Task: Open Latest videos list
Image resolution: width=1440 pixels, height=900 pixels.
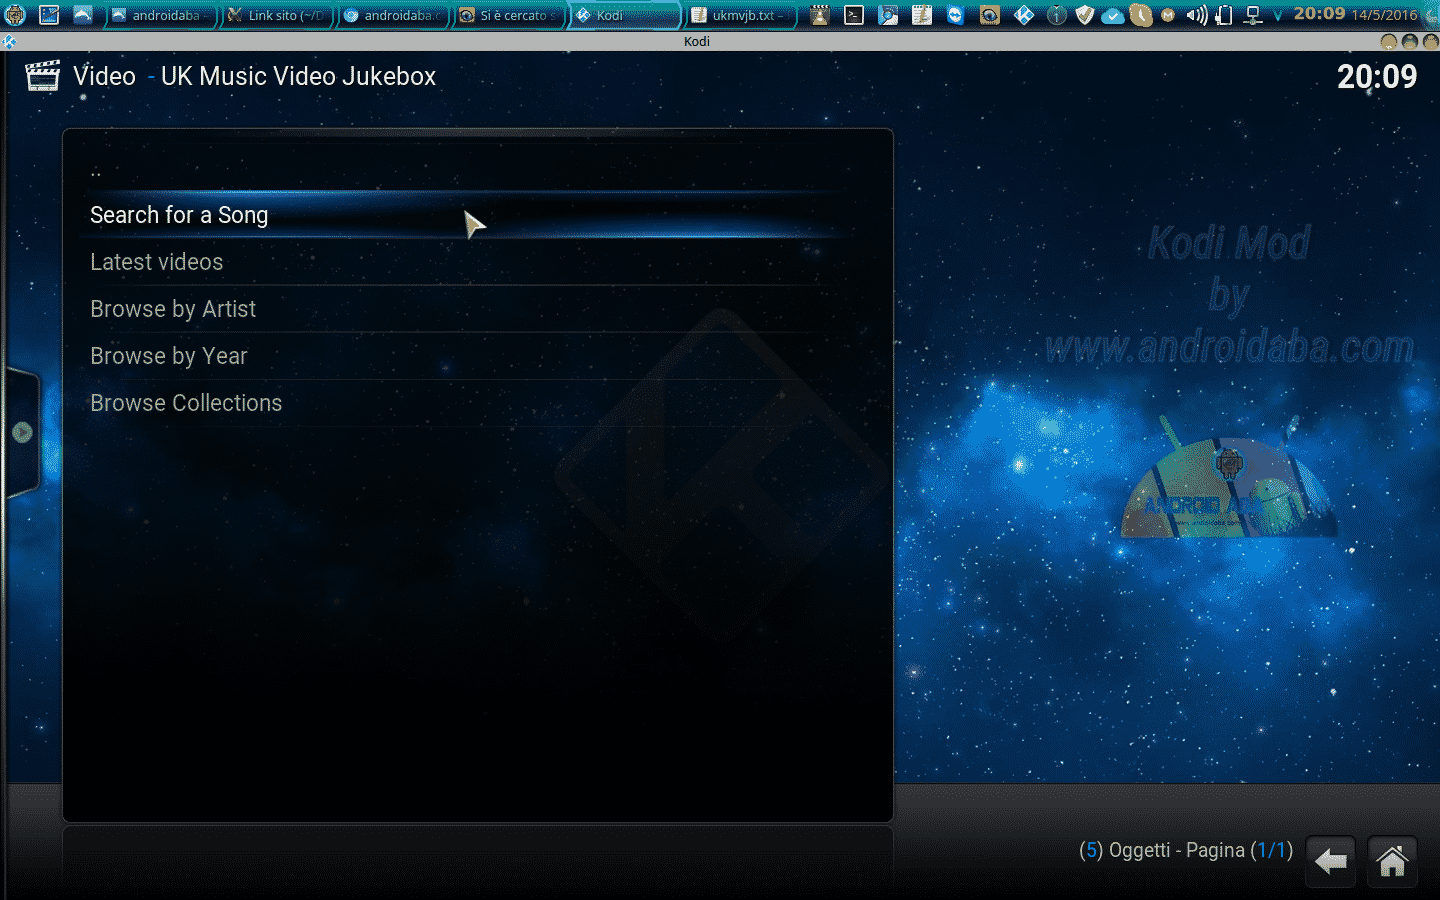Action: (465, 262)
